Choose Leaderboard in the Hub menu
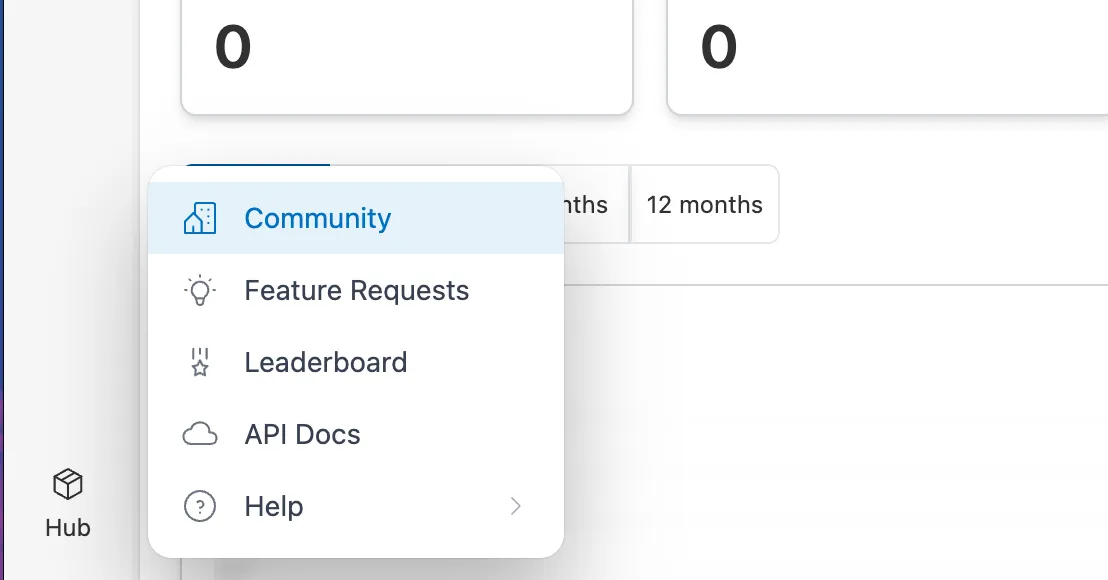The image size is (1108, 580). [x=325, y=362]
